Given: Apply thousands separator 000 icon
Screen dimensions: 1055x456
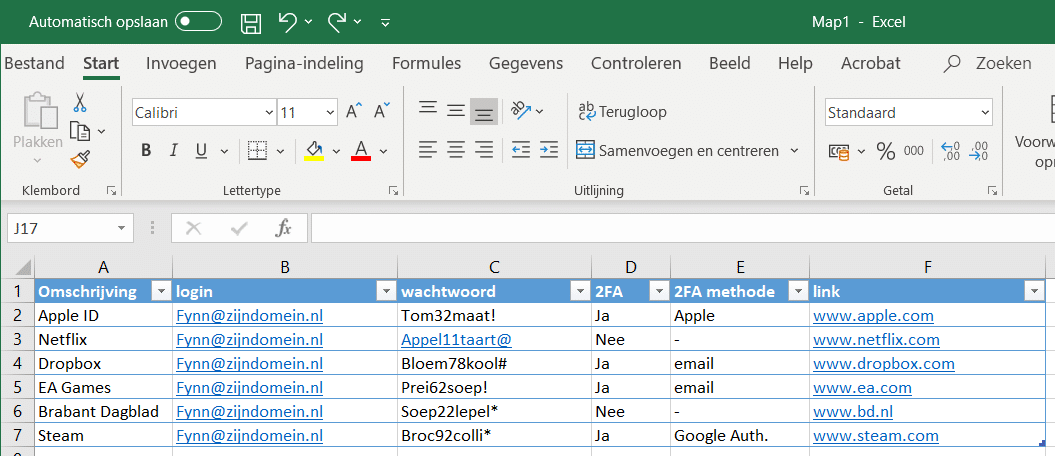Looking at the screenshot, I should click(914, 151).
